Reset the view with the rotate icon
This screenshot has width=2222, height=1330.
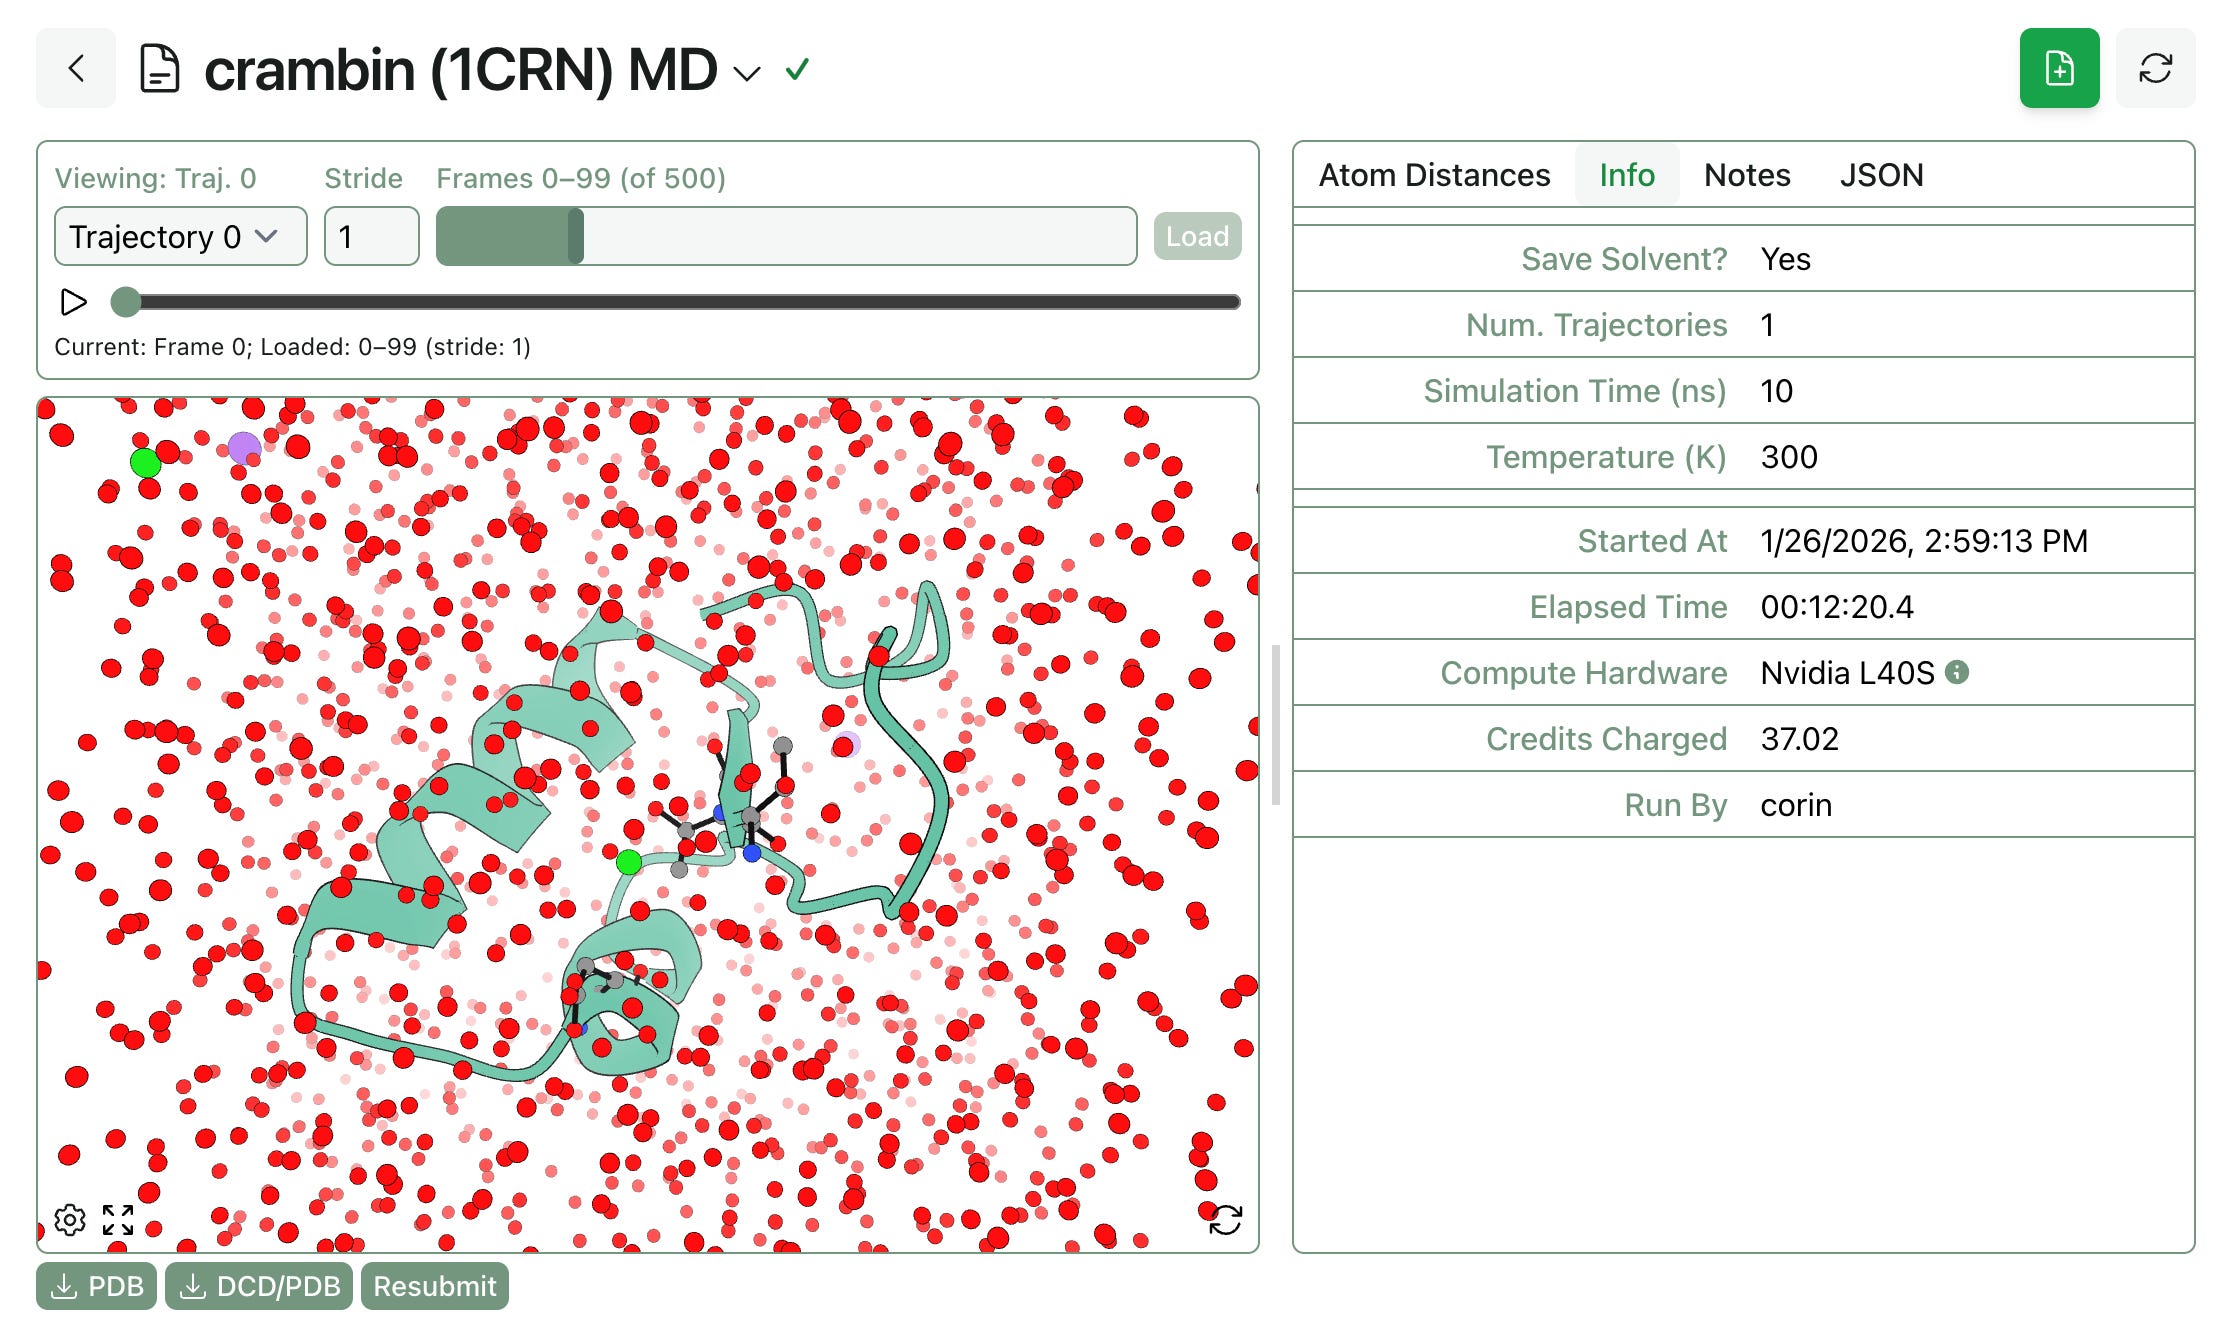(1225, 1219)
